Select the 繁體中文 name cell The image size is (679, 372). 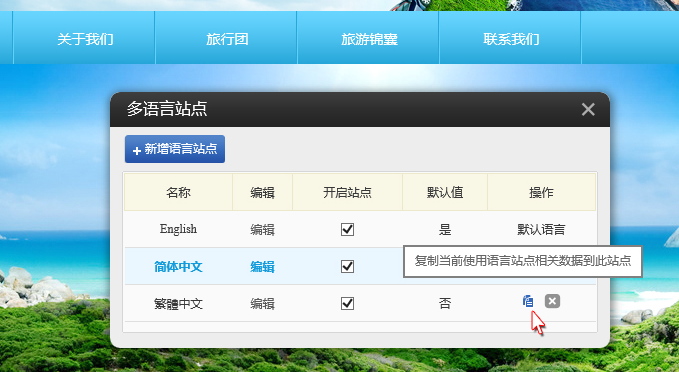[x=178, y=304]
